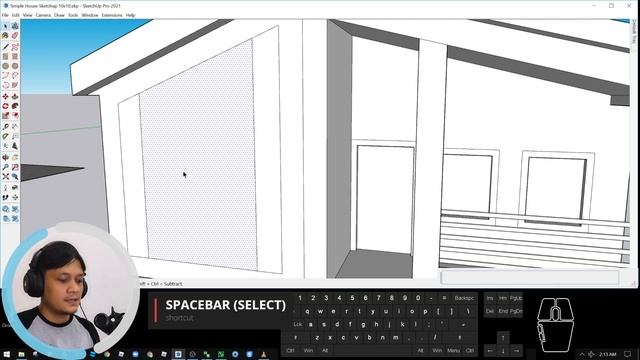Select the Push/Pull tool
Screen dimensions: 640x360
tap(15, 96)
